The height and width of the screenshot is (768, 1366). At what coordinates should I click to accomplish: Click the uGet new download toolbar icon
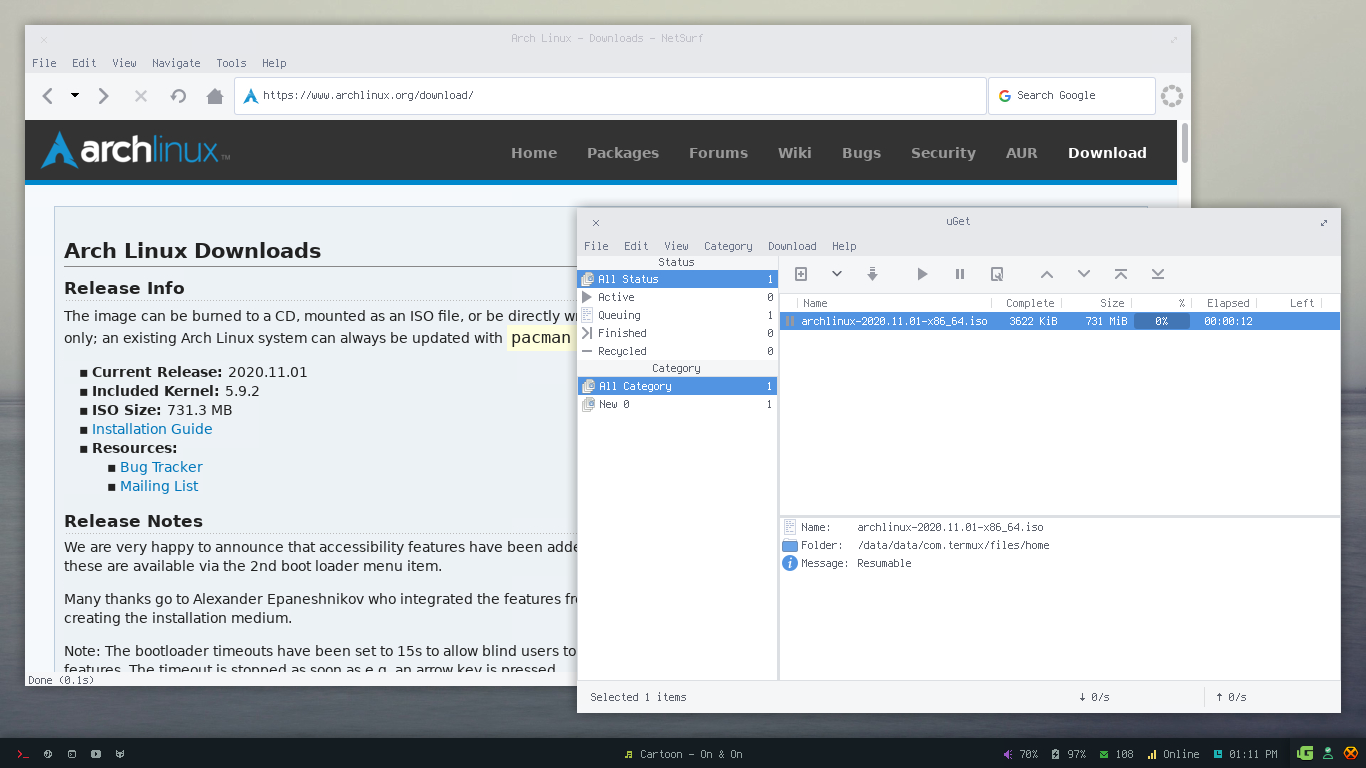[800, 274]
